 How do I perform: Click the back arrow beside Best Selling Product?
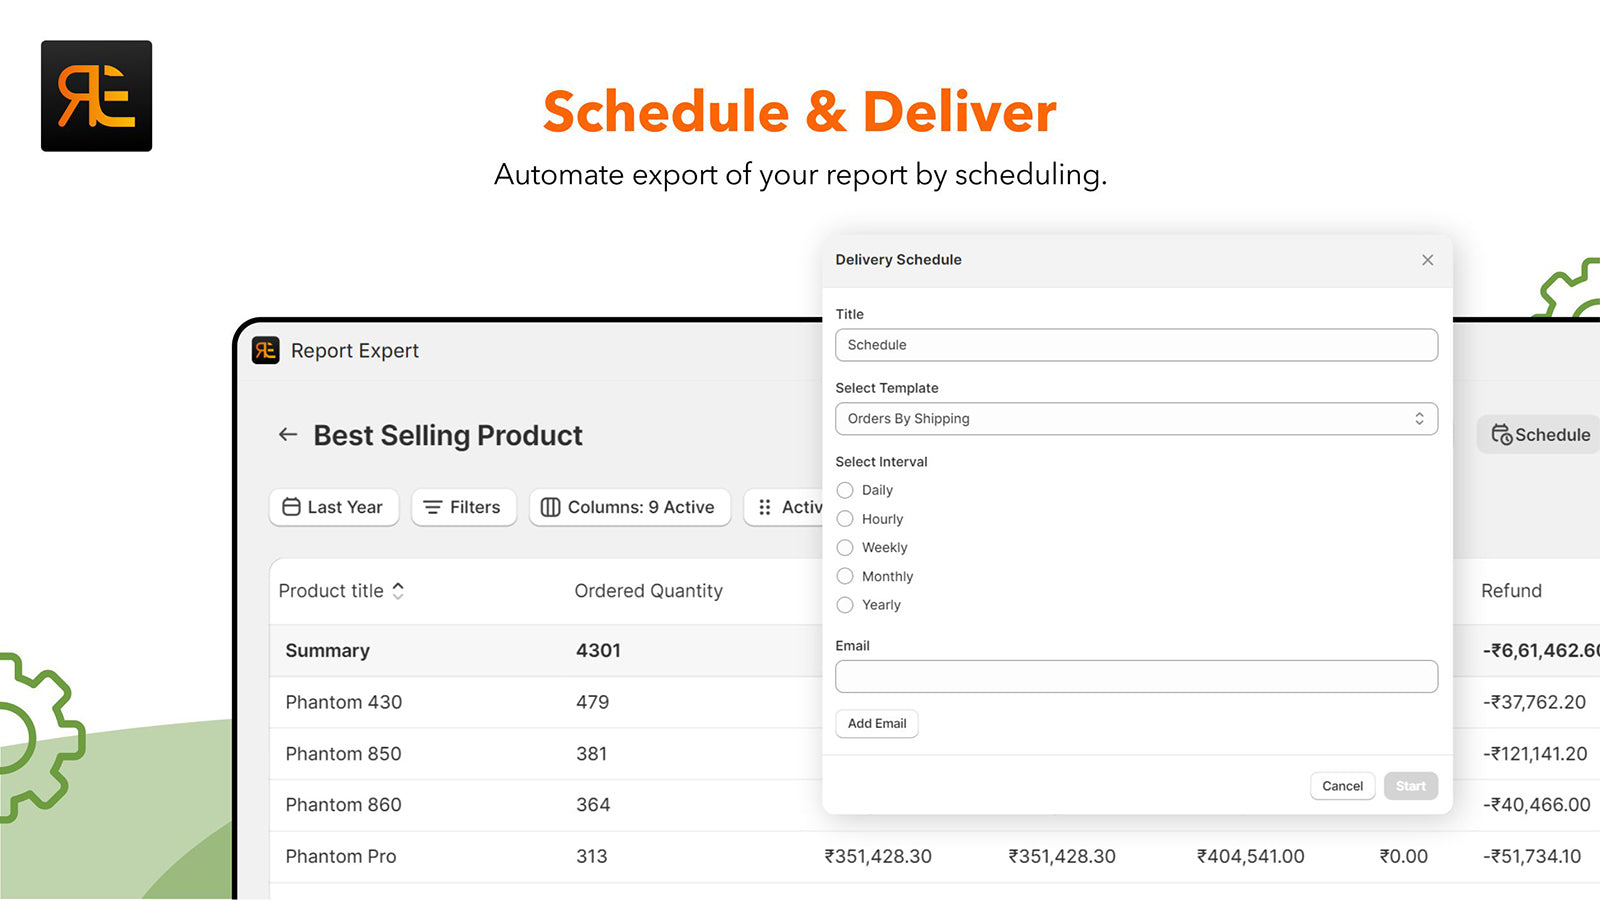click(288, 435)
